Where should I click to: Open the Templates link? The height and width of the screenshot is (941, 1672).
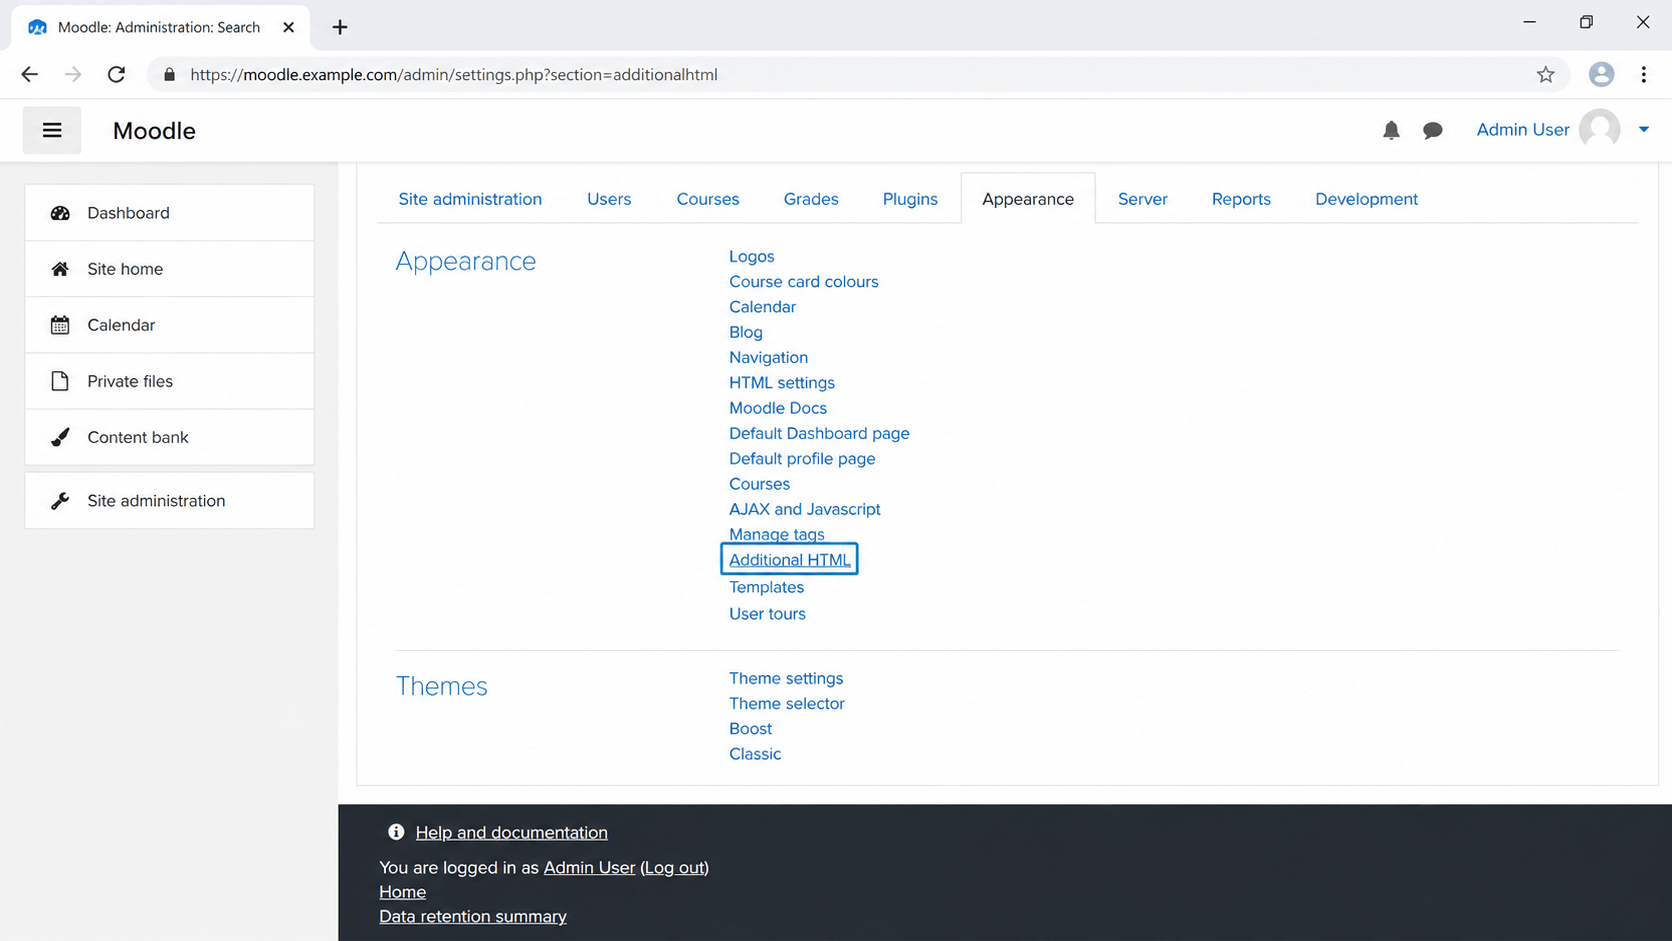pos(766,587)
